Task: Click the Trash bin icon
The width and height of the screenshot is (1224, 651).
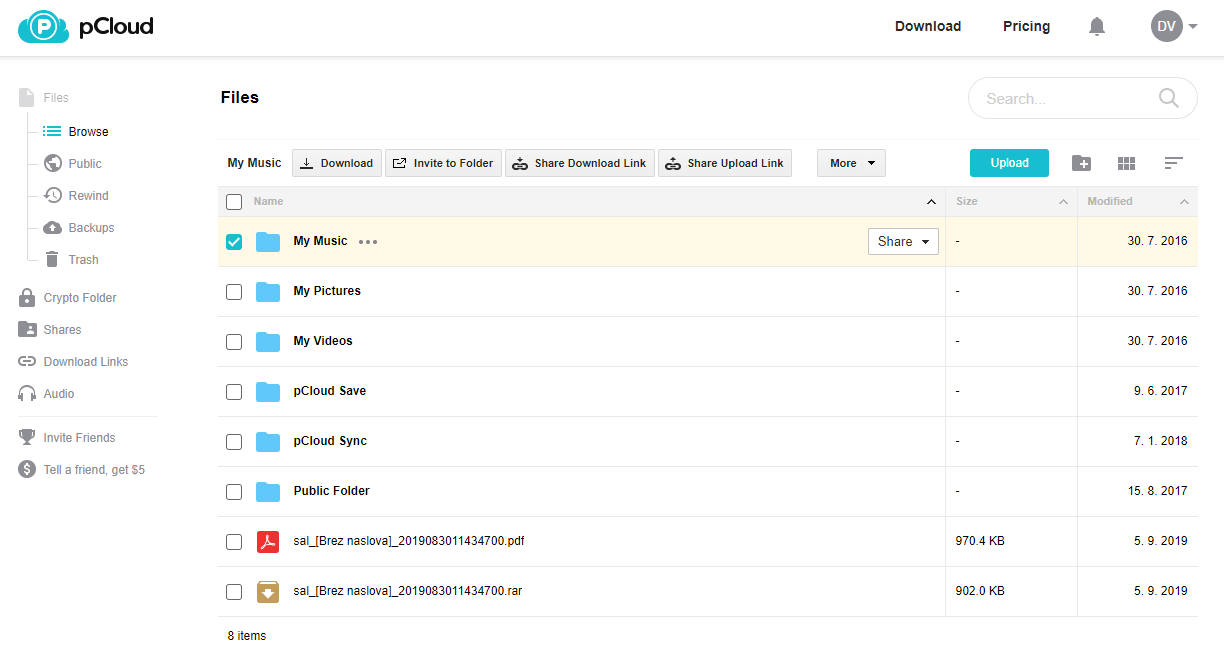Action: tap(52, 260)
